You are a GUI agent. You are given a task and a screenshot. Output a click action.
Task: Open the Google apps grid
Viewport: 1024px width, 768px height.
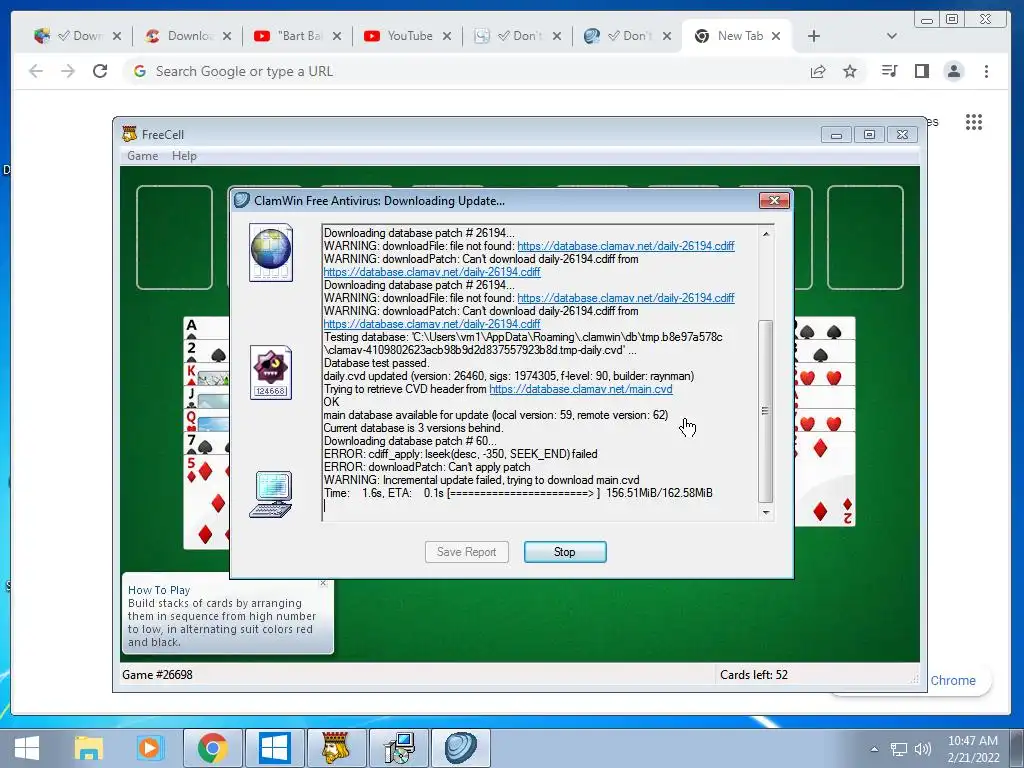click(974, 121)
